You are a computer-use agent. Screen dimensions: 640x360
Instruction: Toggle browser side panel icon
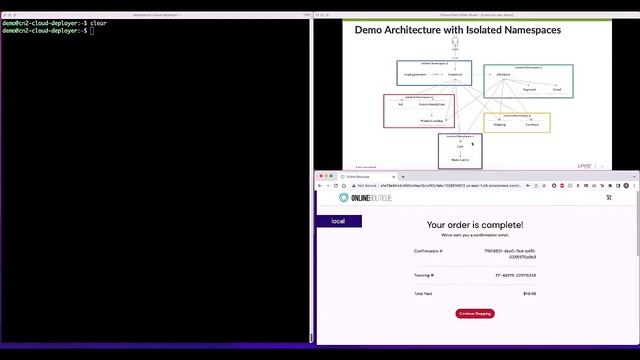coord(618,186)
